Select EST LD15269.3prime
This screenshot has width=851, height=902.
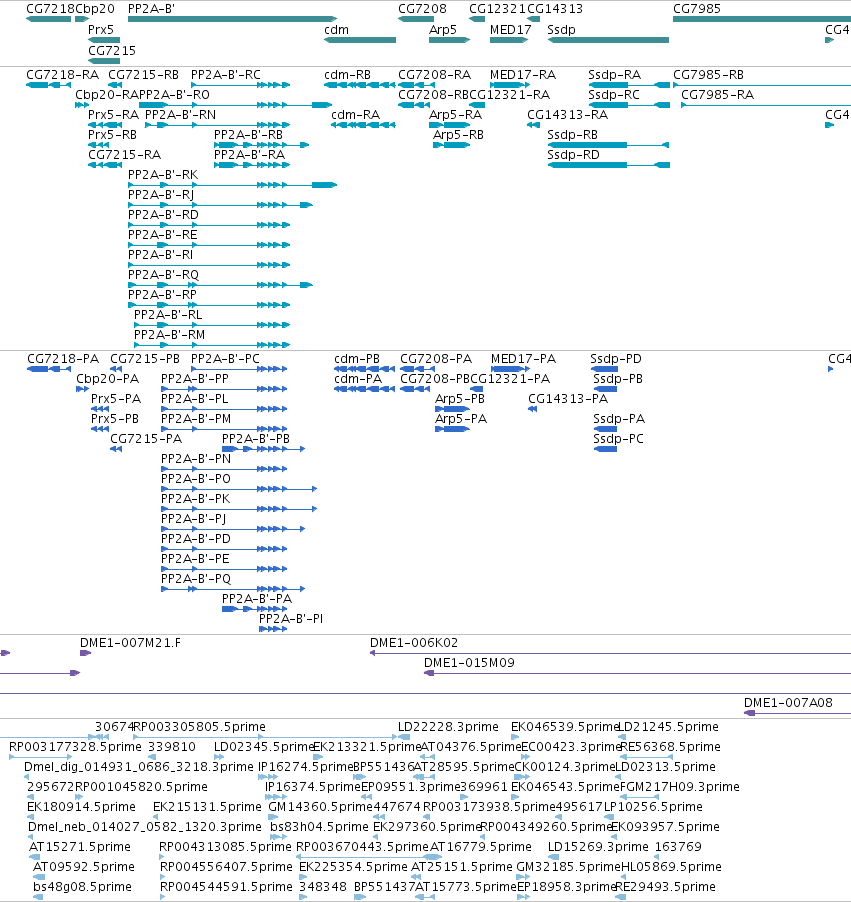pos(598,847)
